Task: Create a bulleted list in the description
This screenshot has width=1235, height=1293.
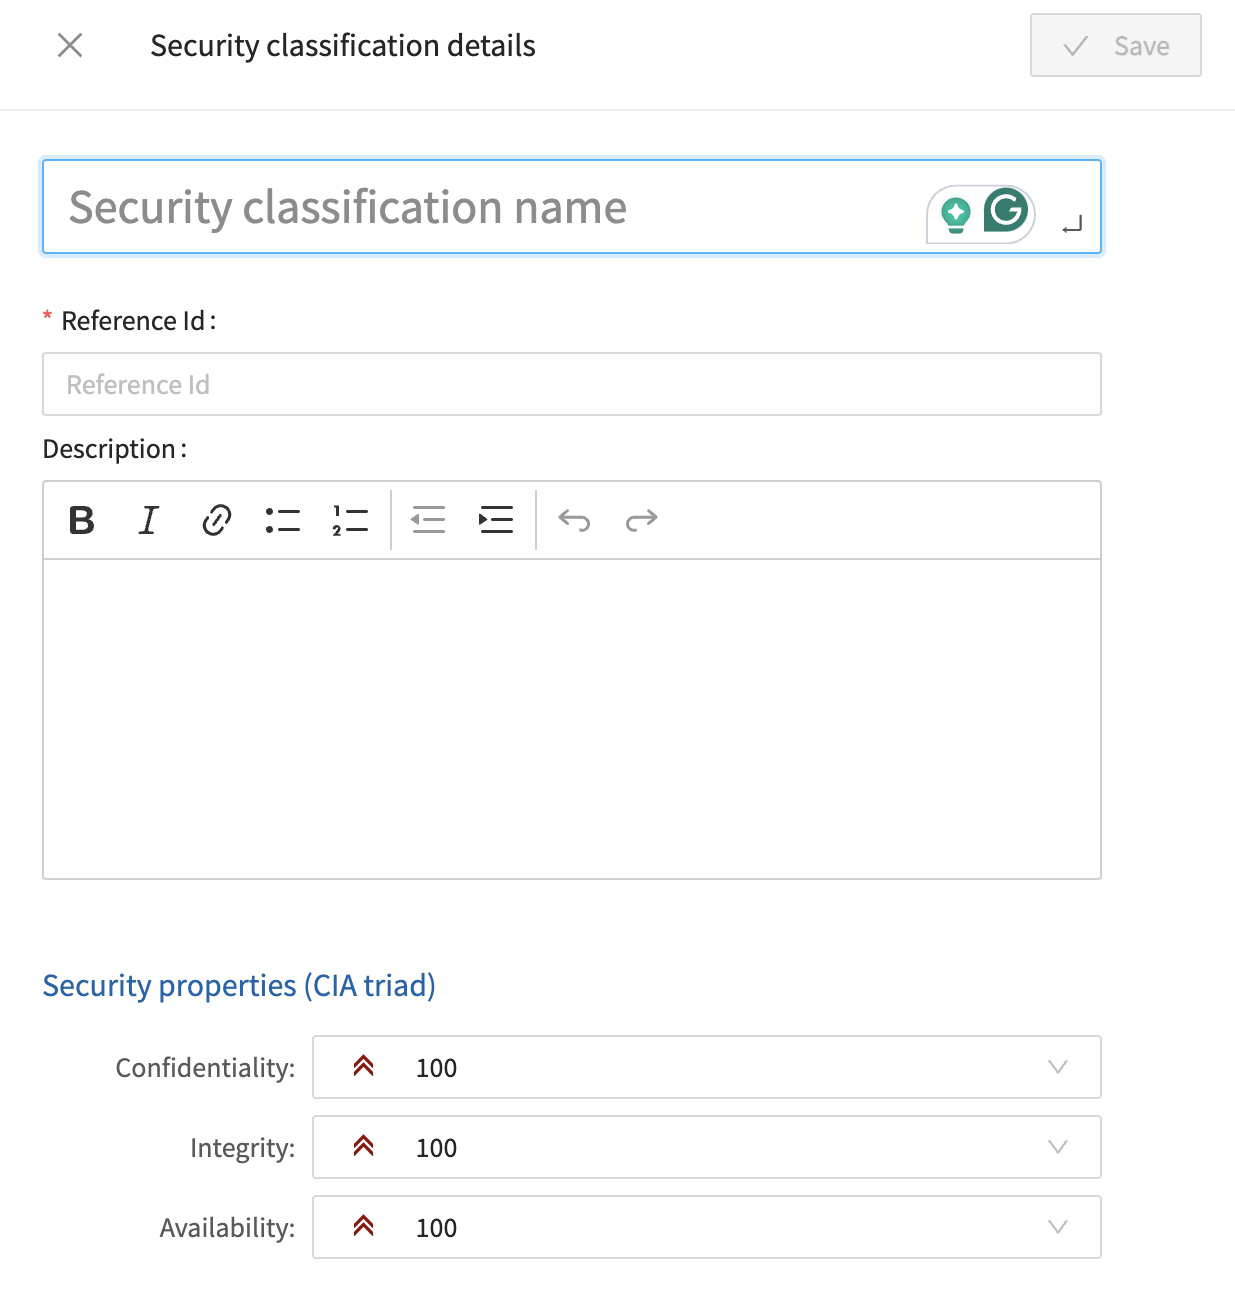Action: (x=283, y=519)
